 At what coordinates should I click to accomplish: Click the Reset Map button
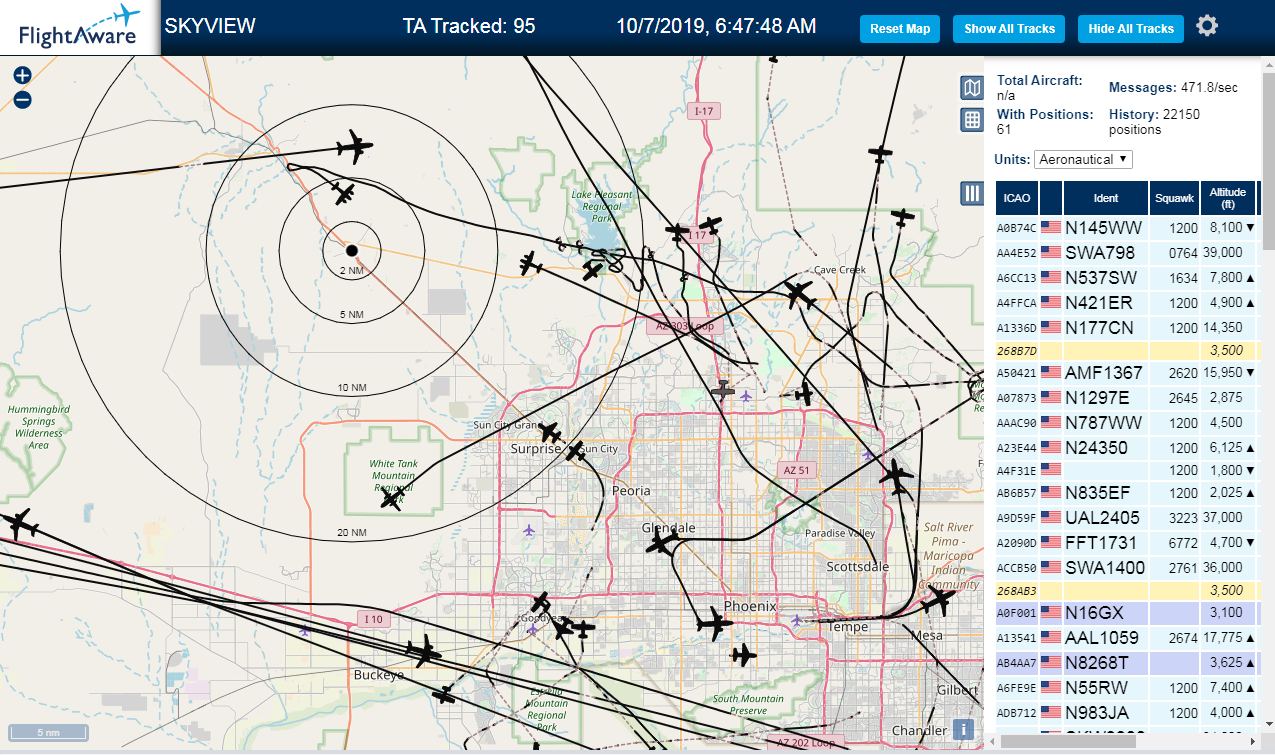coord(900,29)
